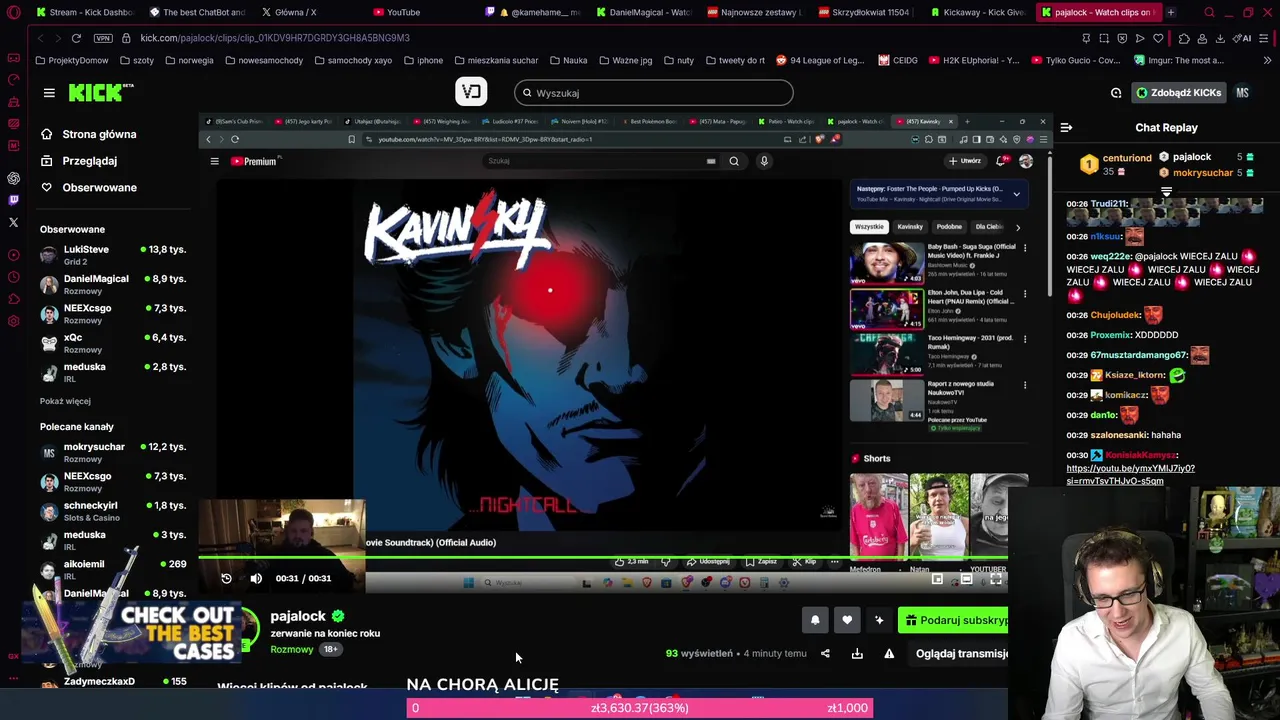Viewport: 1280px width, 720px height.
Task: Open the norwegia bookmark folder
Action: point(189,60)
